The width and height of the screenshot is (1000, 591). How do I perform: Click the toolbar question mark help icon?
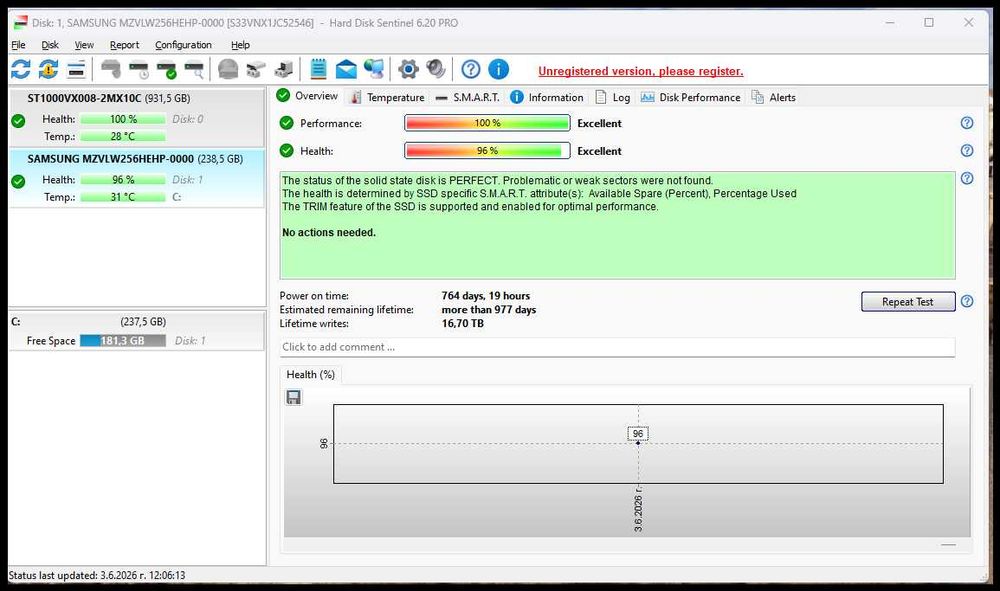pos(471,69)
